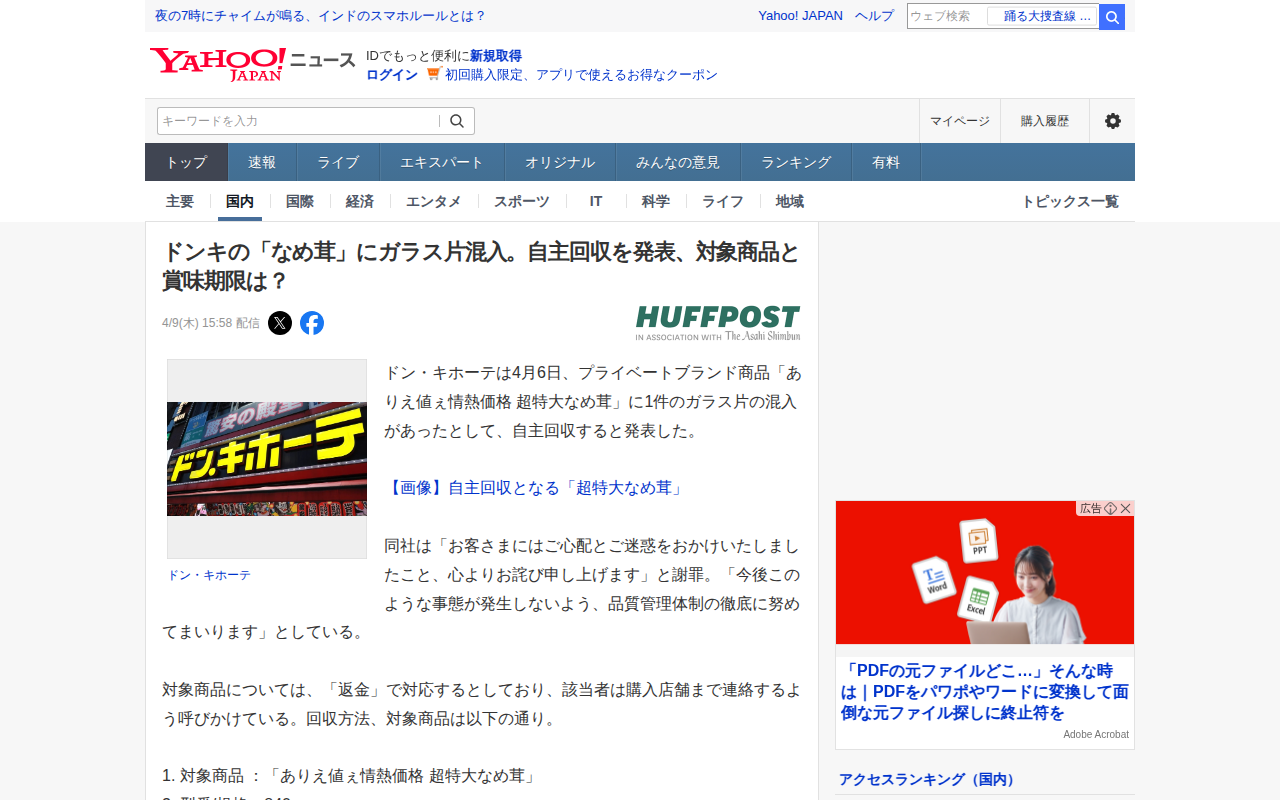This screenshot has width=1280, height=800.
Task: Click the shopping cart coupon icon
Action: click(433, 74)
